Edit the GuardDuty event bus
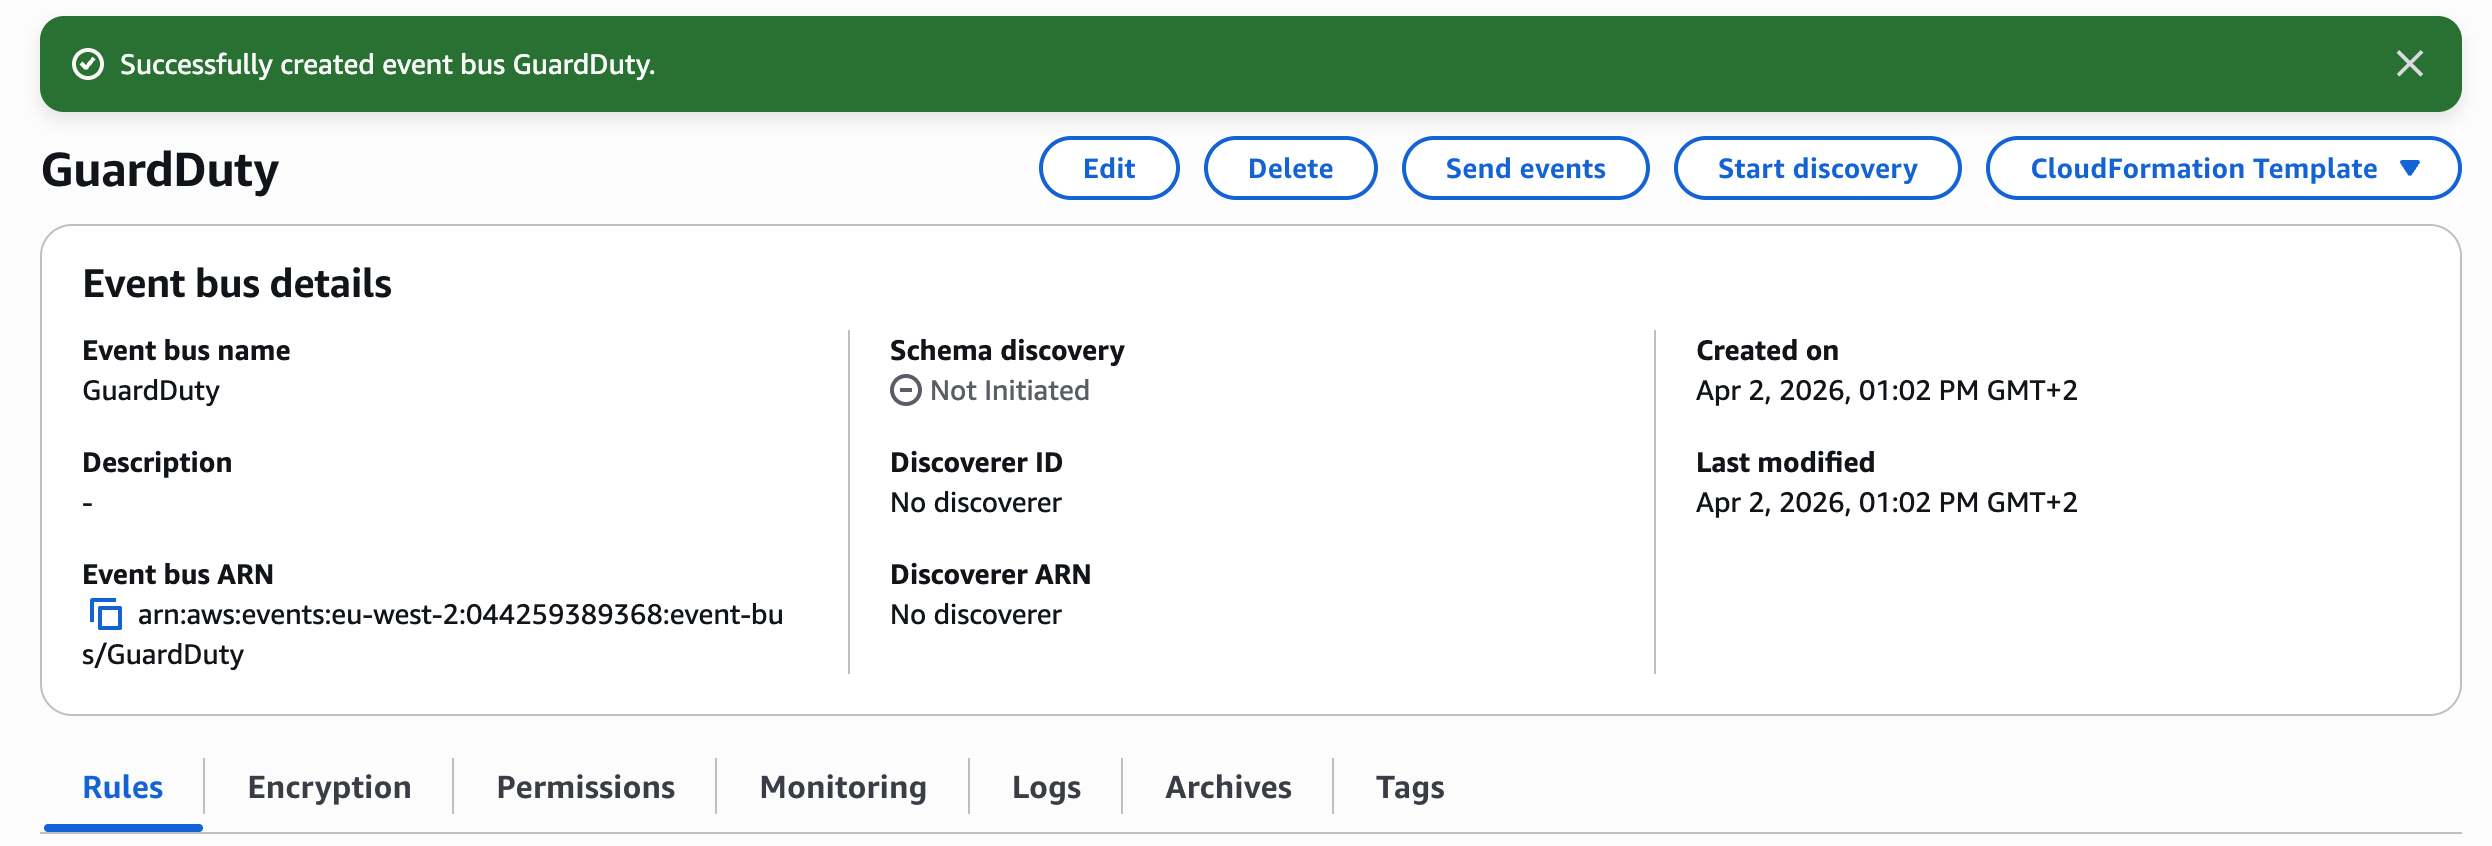This screenshot has height=846, width=2492. click(1109, 168)
